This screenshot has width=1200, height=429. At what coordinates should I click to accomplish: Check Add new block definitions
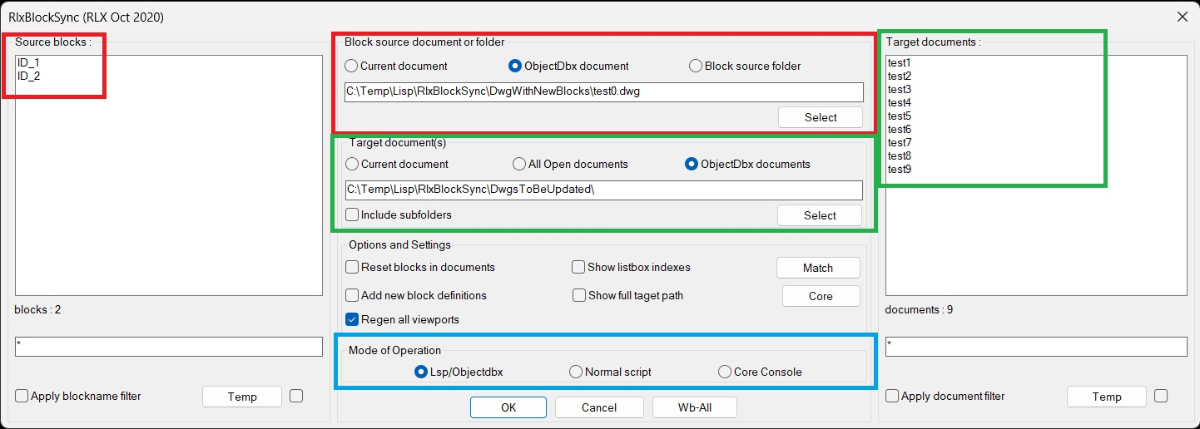(352, 295)
